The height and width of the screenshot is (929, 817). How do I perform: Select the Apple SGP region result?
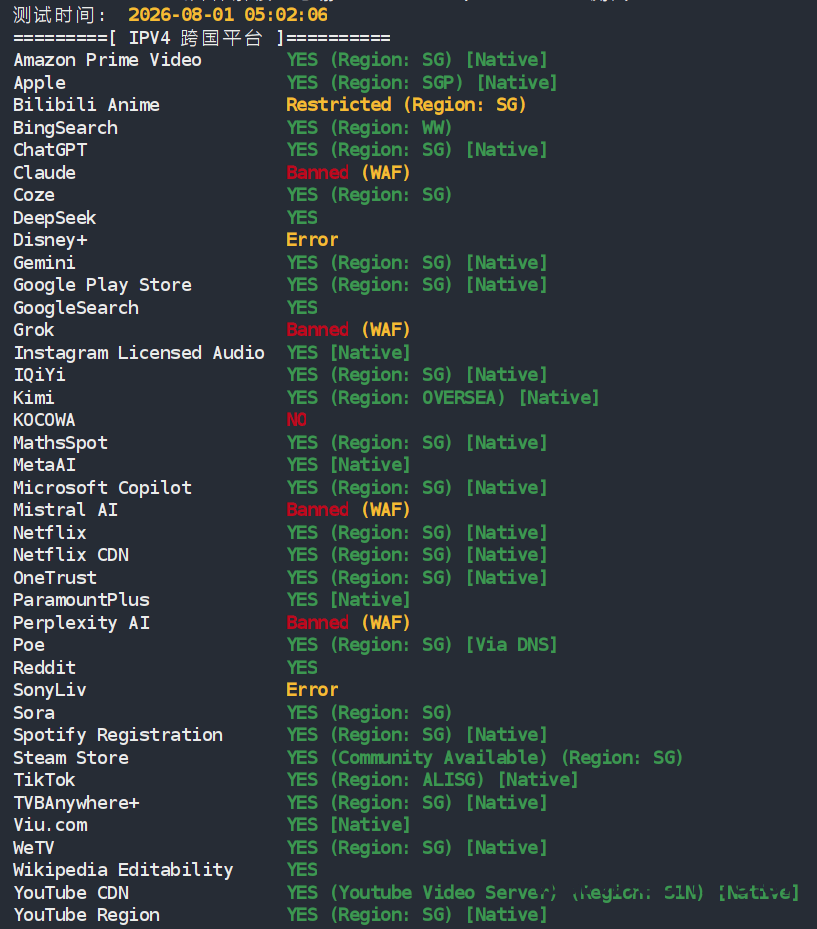397,83
